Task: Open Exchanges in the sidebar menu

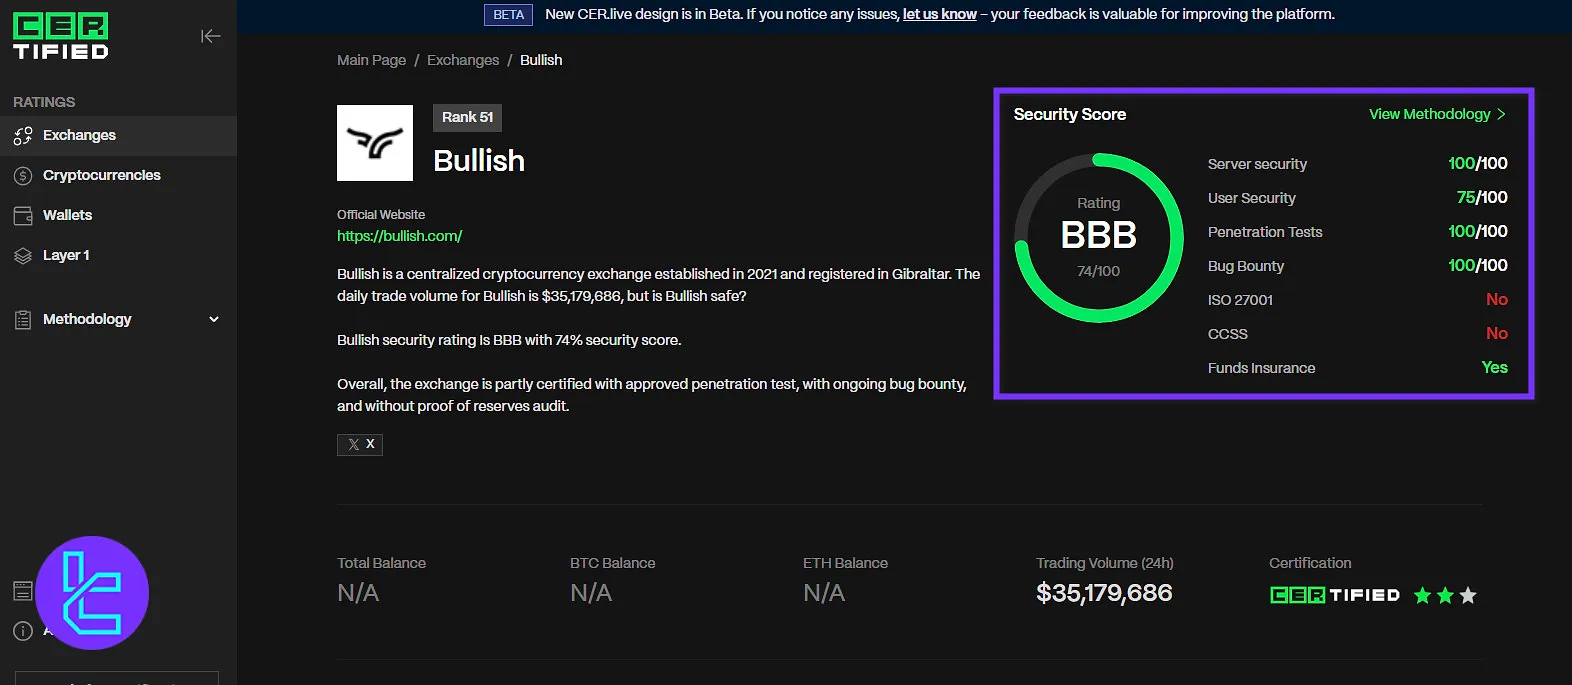Action: 118,135
